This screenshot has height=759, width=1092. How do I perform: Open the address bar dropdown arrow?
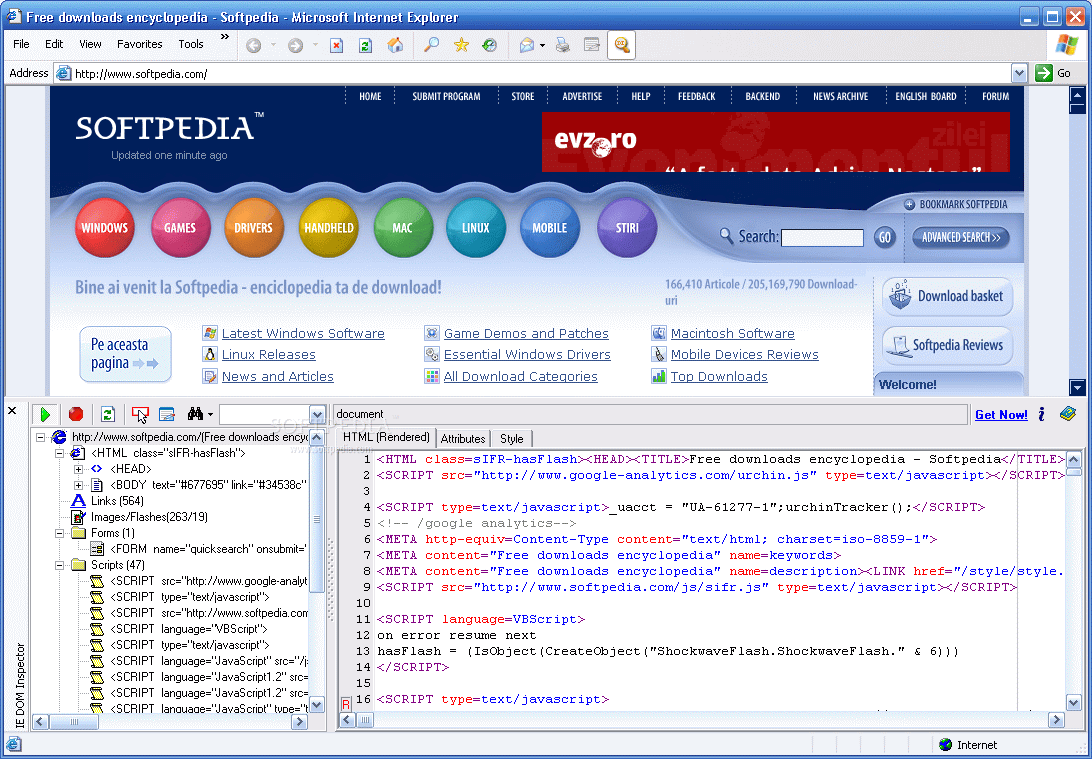click(x=1019, y=73)
